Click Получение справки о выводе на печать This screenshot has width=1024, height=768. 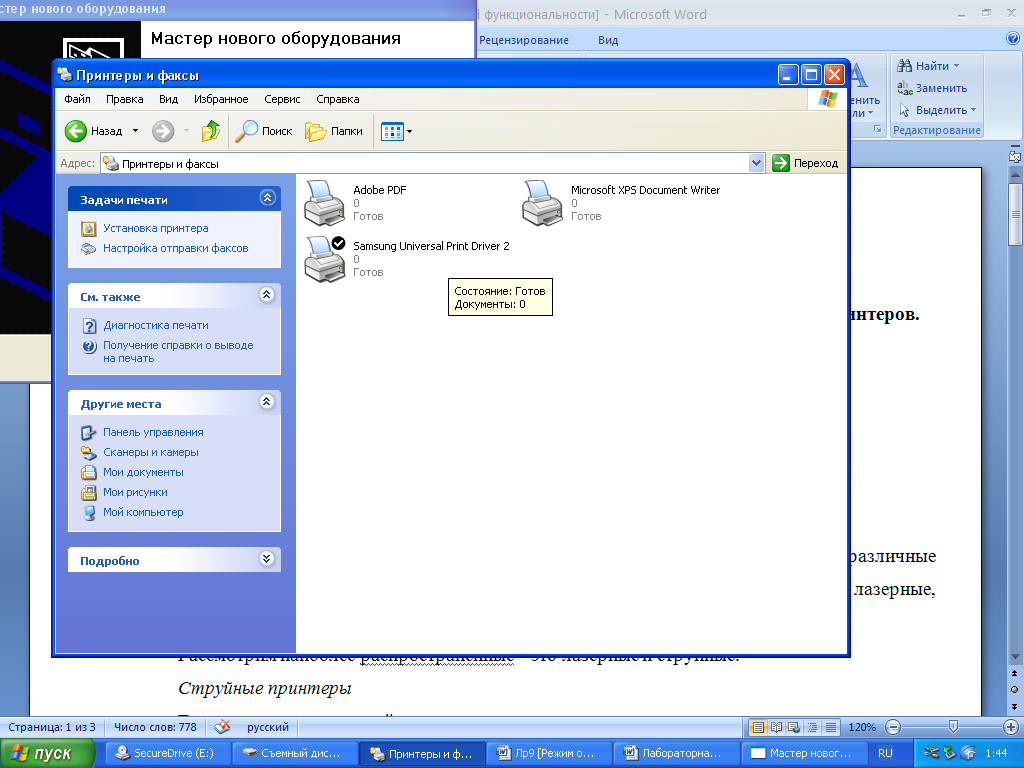pos(178,351)
